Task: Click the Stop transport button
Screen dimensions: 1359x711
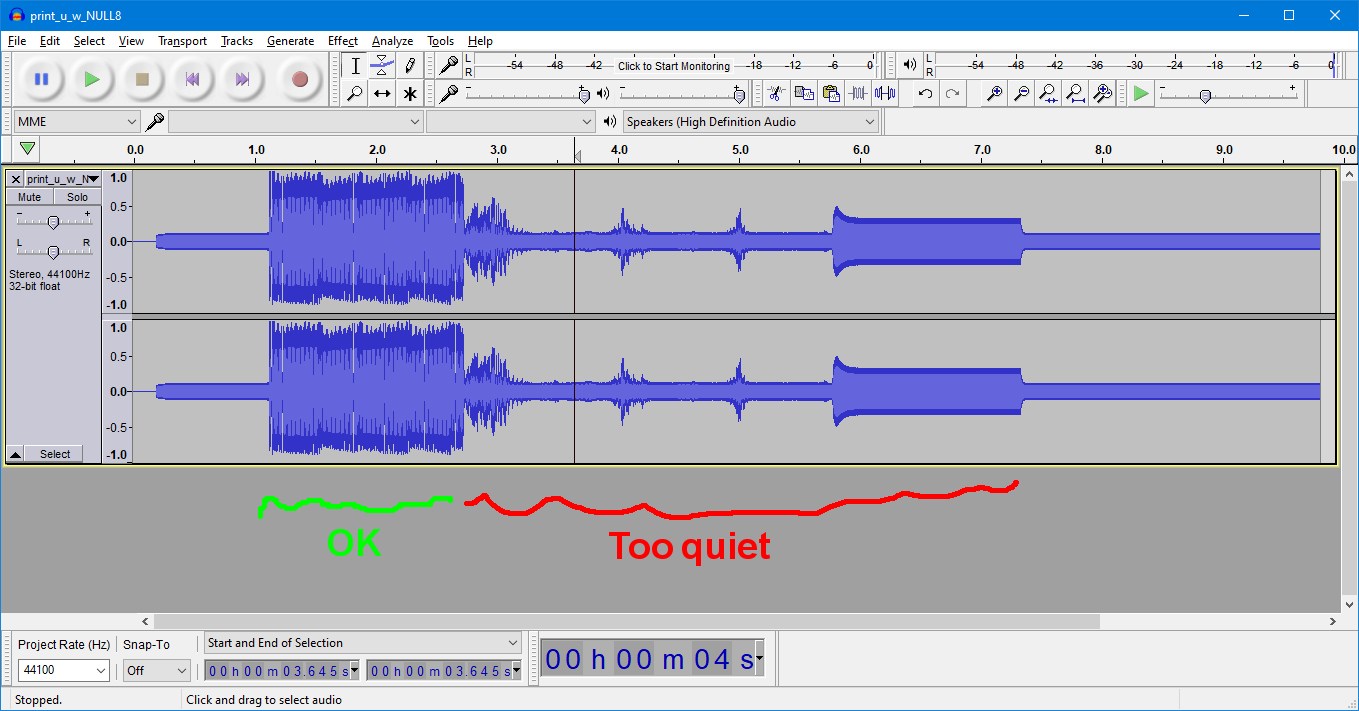Action: [142, 79]
